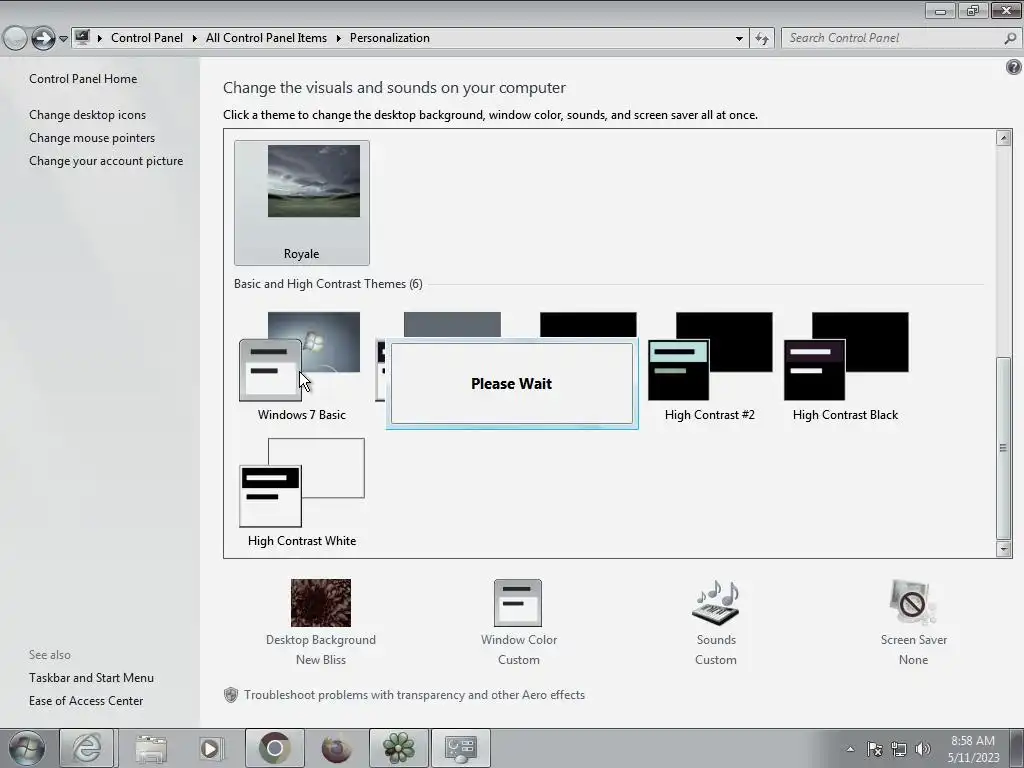Image resolution: width=1024 pixels, height=768 pixels.
Task: Click the network tray icon
Action: pos(899,749)
